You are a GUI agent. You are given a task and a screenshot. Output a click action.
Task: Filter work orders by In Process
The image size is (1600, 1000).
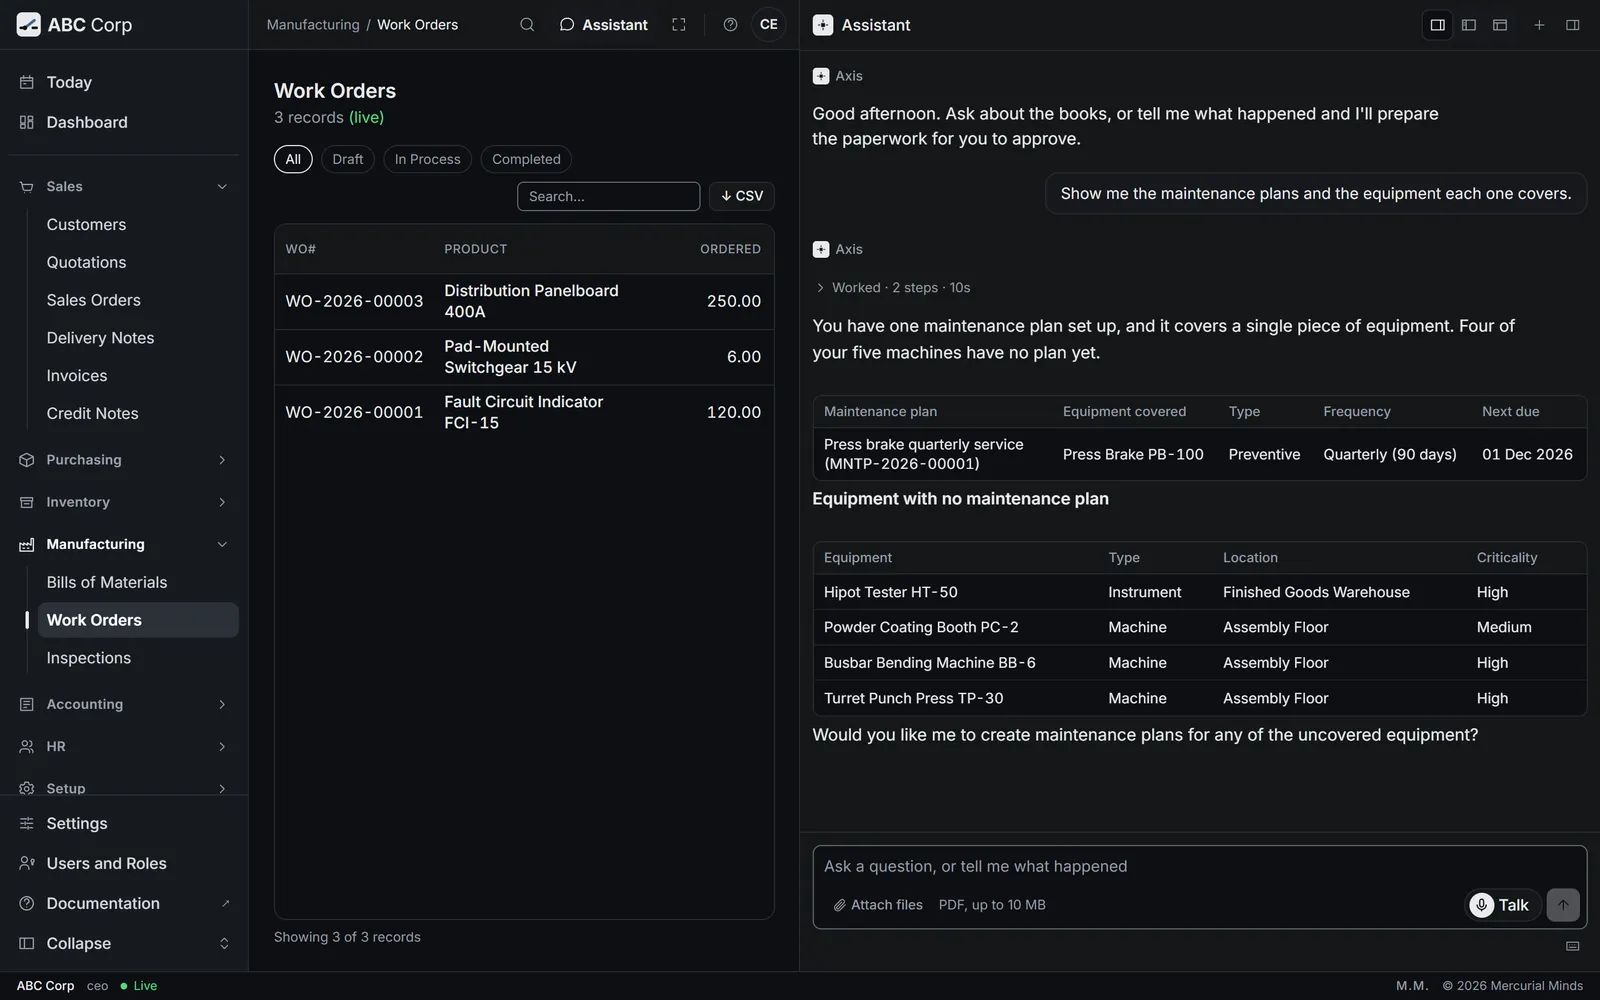pyautogui.click(x=427, y=159)
